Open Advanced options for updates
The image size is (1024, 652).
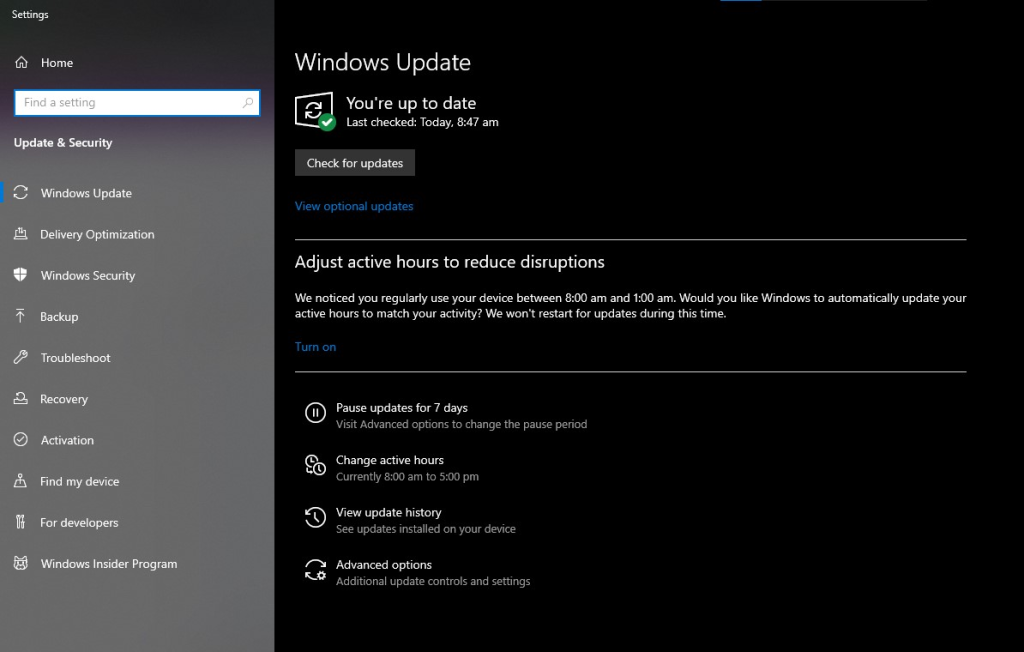[x=384, y=564]
